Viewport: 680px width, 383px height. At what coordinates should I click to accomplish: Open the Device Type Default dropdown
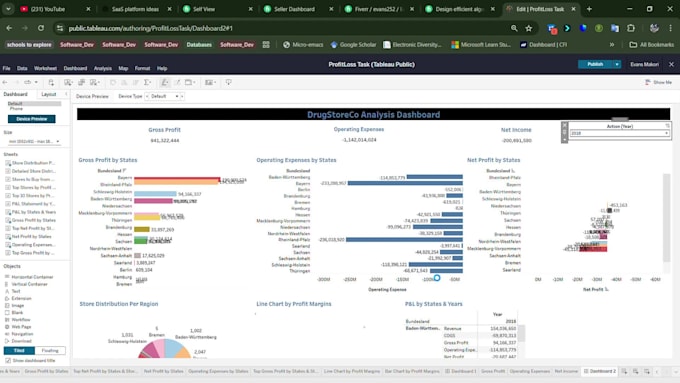(164, 96)
